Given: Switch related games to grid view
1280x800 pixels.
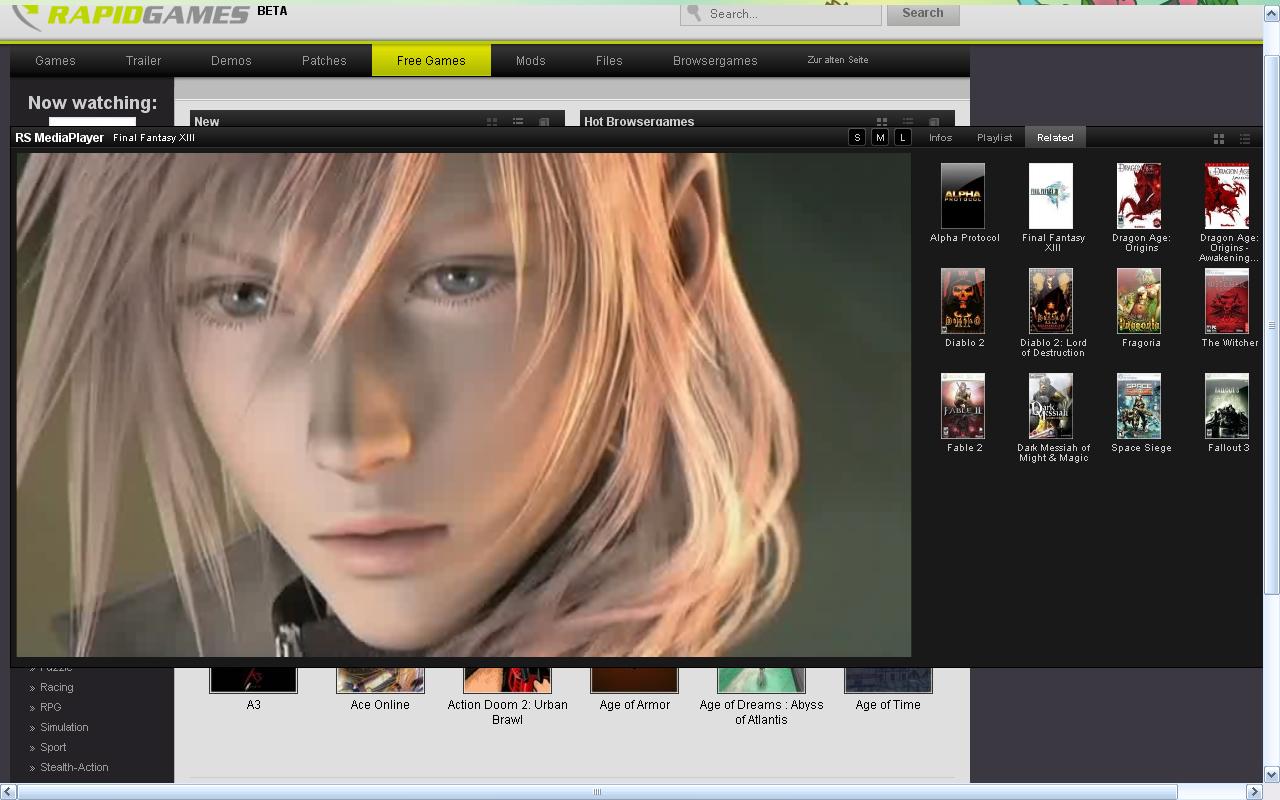Looking at the screenshot, I should click(x=1219, y=138).
